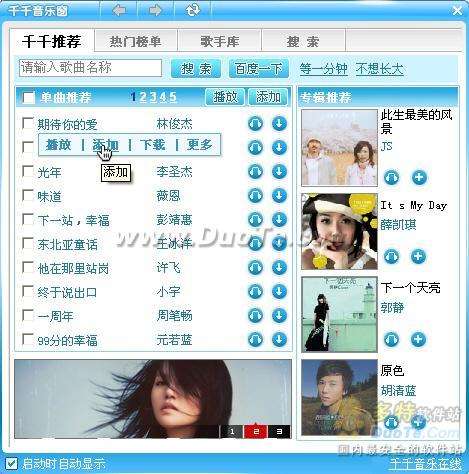Select 更多 in the popup menu

(x=199, y=145)
